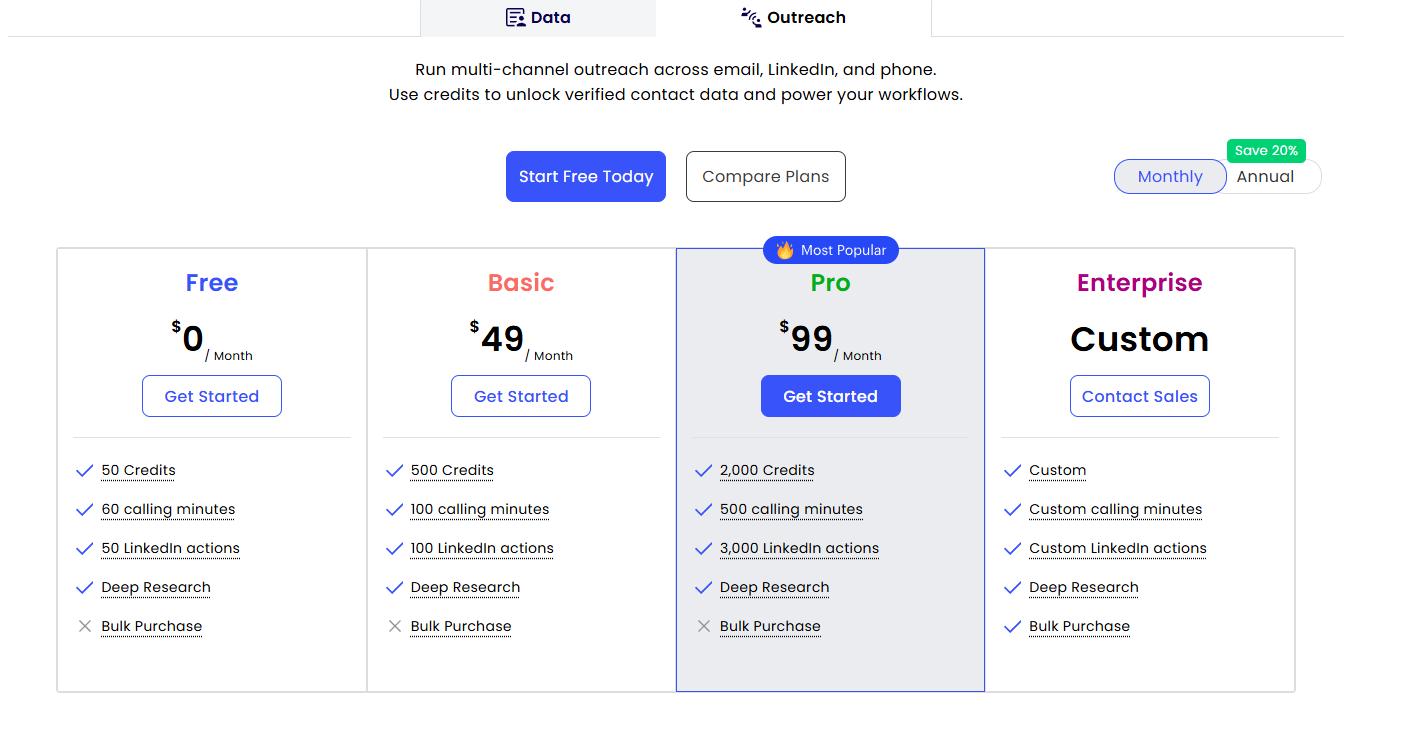1416x733 pixels.
Task: Click Deep Research link in Enterprise column
Action: click(1084, 587)
